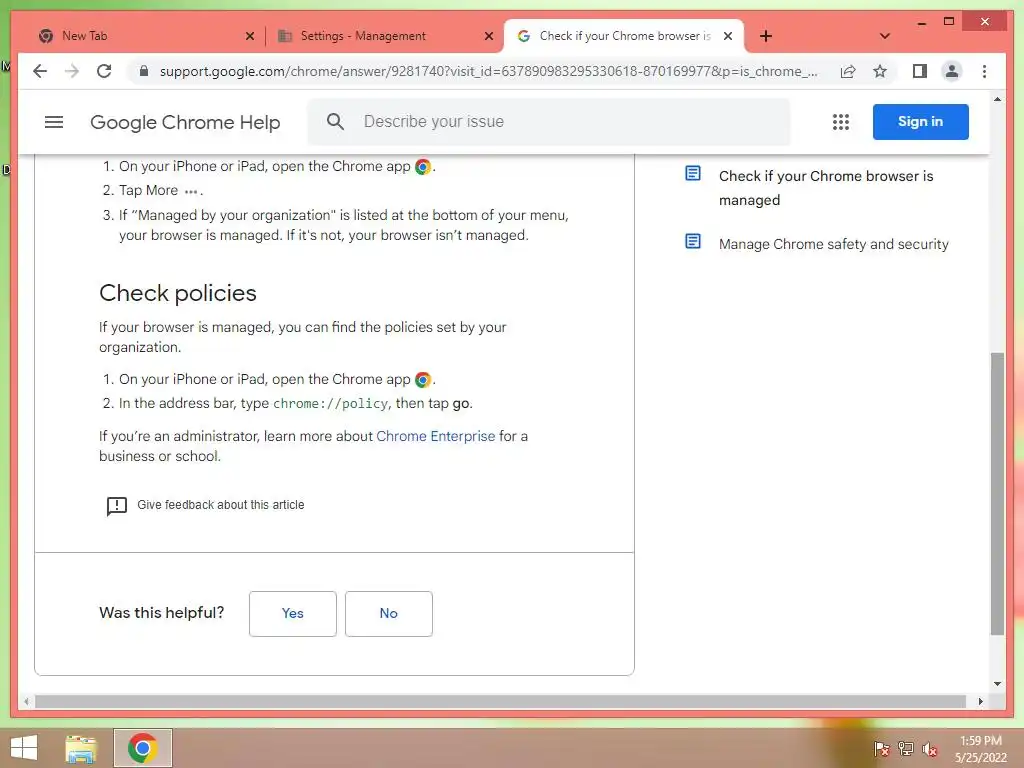The width and height of the screenshot is (1024, 768).
Task: Click document icon beside Check if your Chrome
Action: pos(693,174)
